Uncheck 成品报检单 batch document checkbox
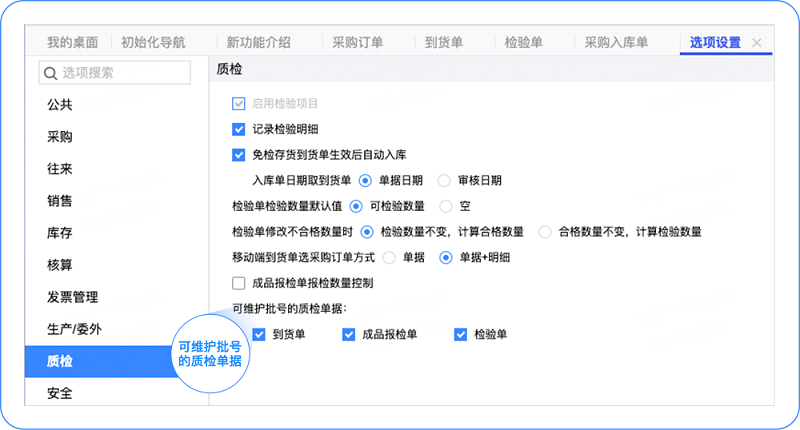The width and height of the screenshot is (800, 430). click(348, 335)
